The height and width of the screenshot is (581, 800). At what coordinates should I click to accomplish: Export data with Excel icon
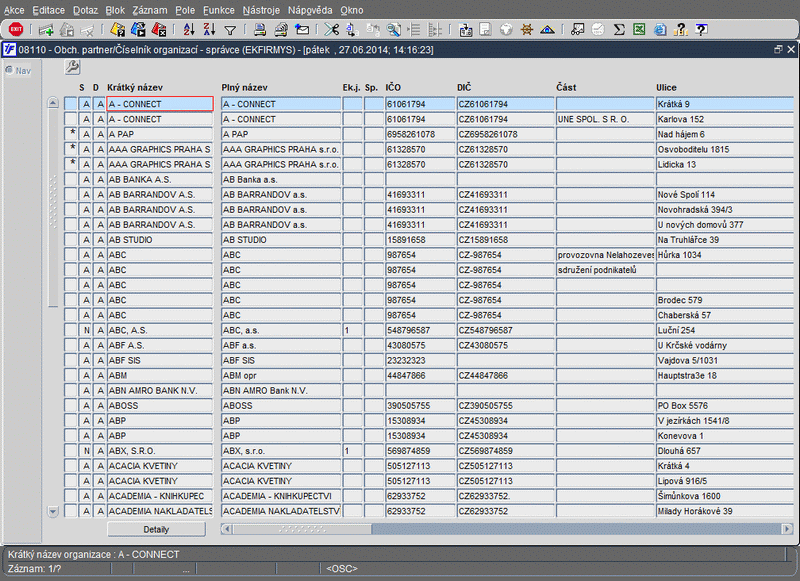pyautogui.click(x=640, y=30)
